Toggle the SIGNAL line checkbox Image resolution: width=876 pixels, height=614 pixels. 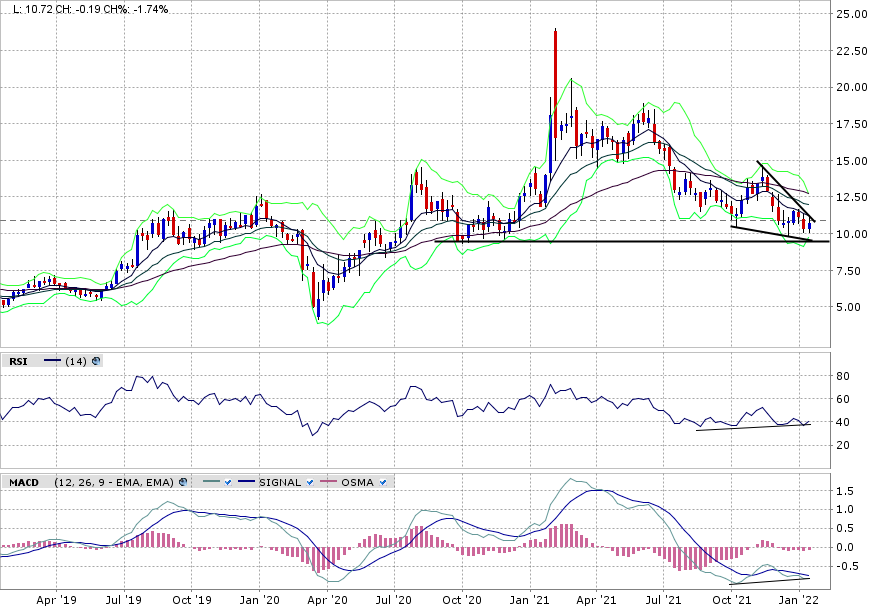pyautogui.click(x=310, y=482)
